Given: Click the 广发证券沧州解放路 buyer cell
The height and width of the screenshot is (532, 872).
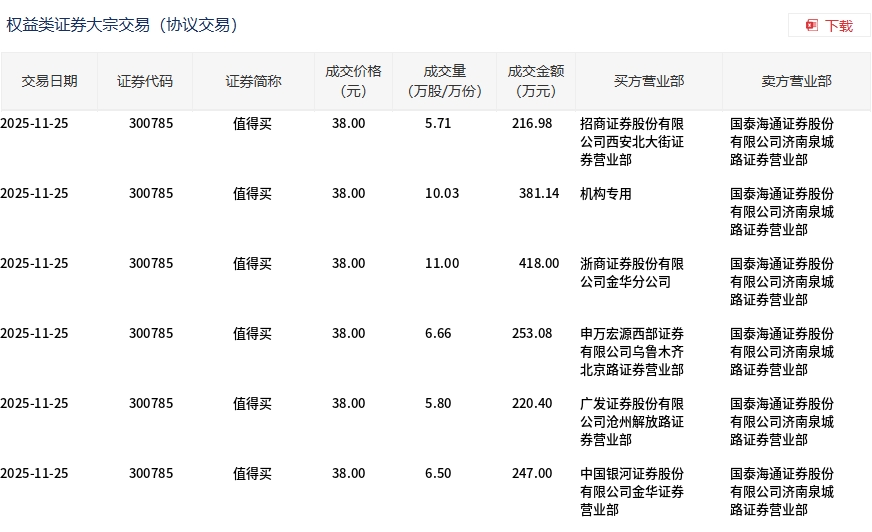Looking at the screenshot, I should (x=632, y=421).
